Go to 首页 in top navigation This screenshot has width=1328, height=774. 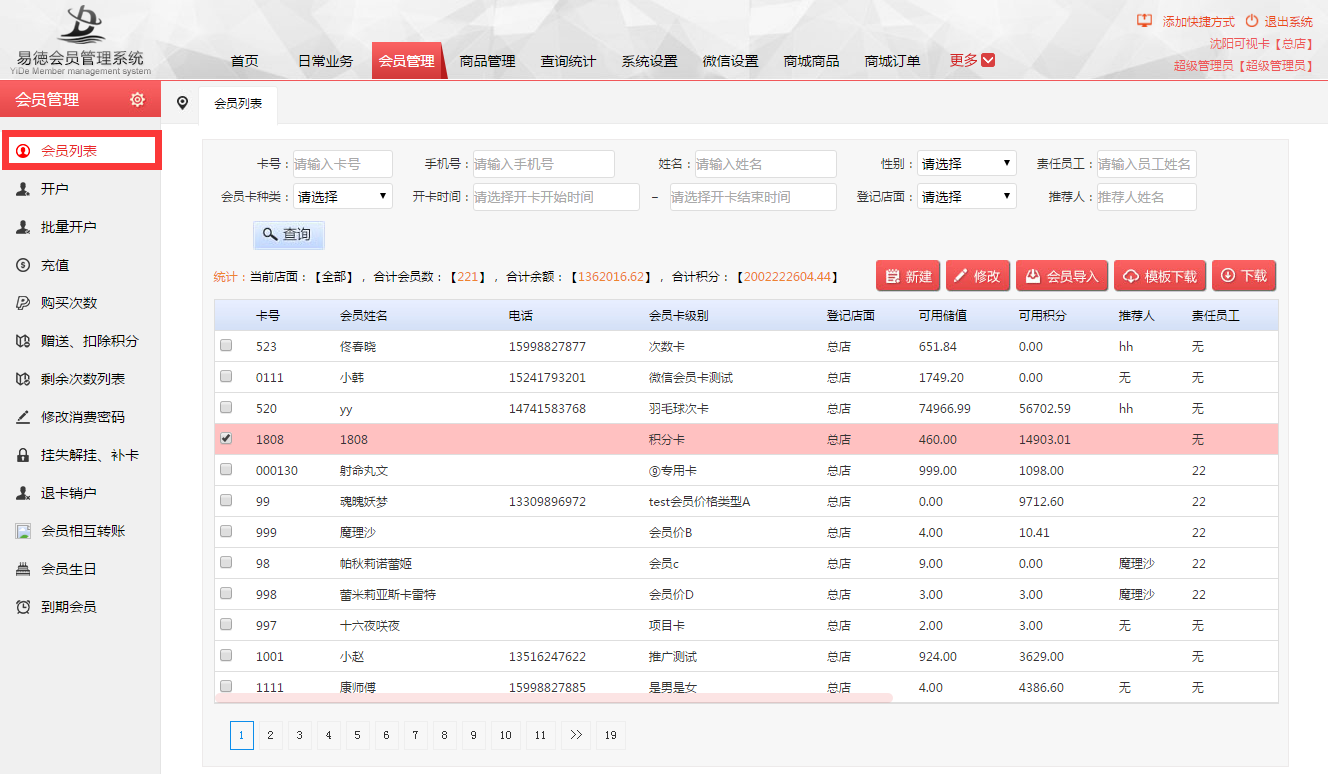(244, 61)
